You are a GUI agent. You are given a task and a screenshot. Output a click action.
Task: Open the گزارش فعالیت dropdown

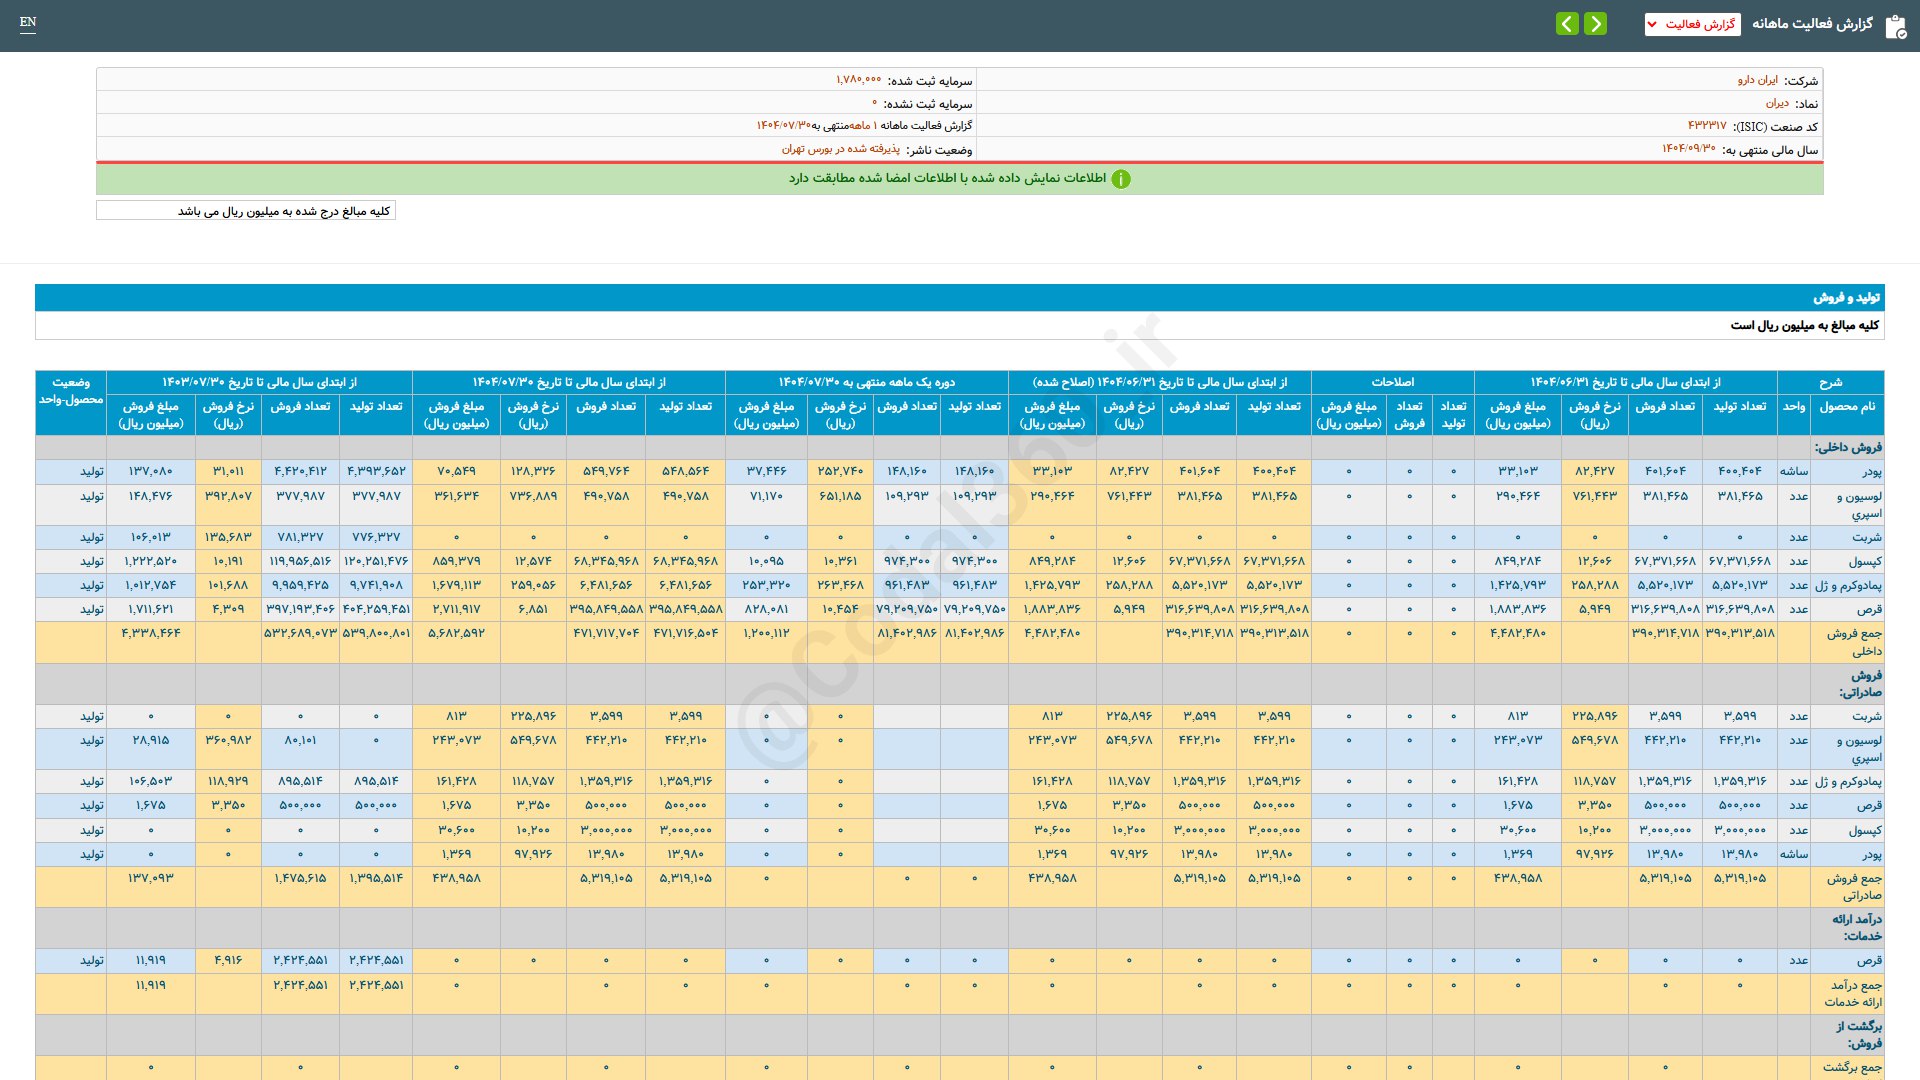pos(1692,24)
